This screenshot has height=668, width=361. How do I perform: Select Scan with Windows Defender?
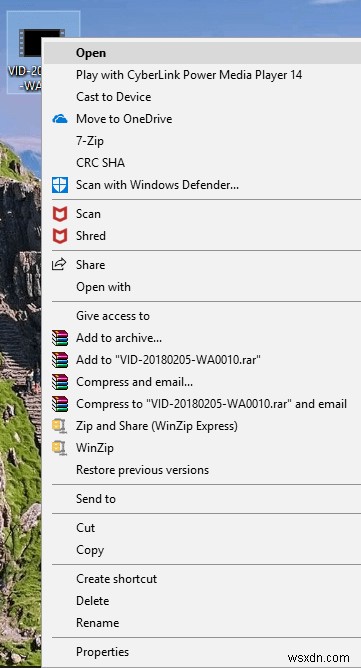[x=202, y=185]
